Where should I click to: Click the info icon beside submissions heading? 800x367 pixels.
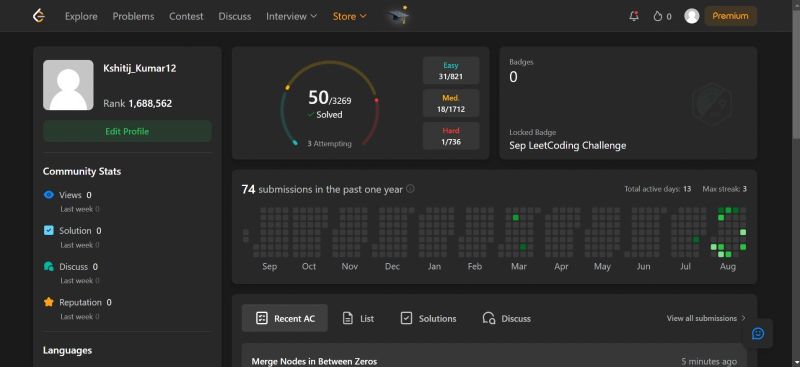[x=410, y=189]
